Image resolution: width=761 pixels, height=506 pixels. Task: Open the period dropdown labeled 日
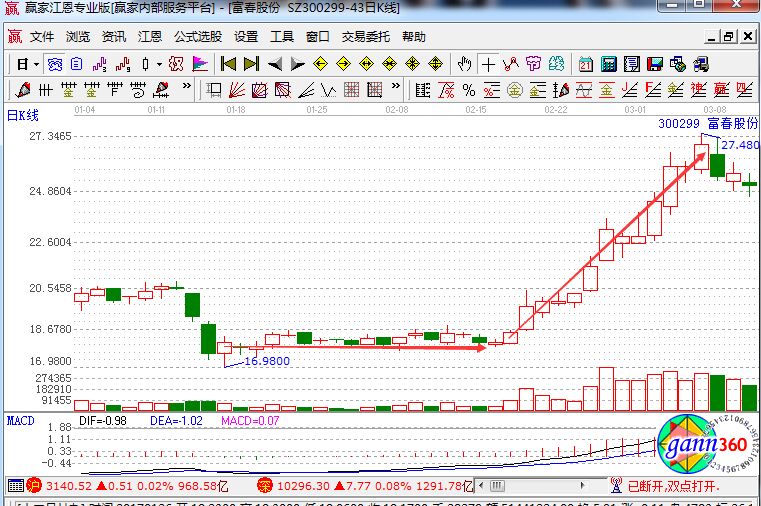pyautogui.click(x=27, y=64)
